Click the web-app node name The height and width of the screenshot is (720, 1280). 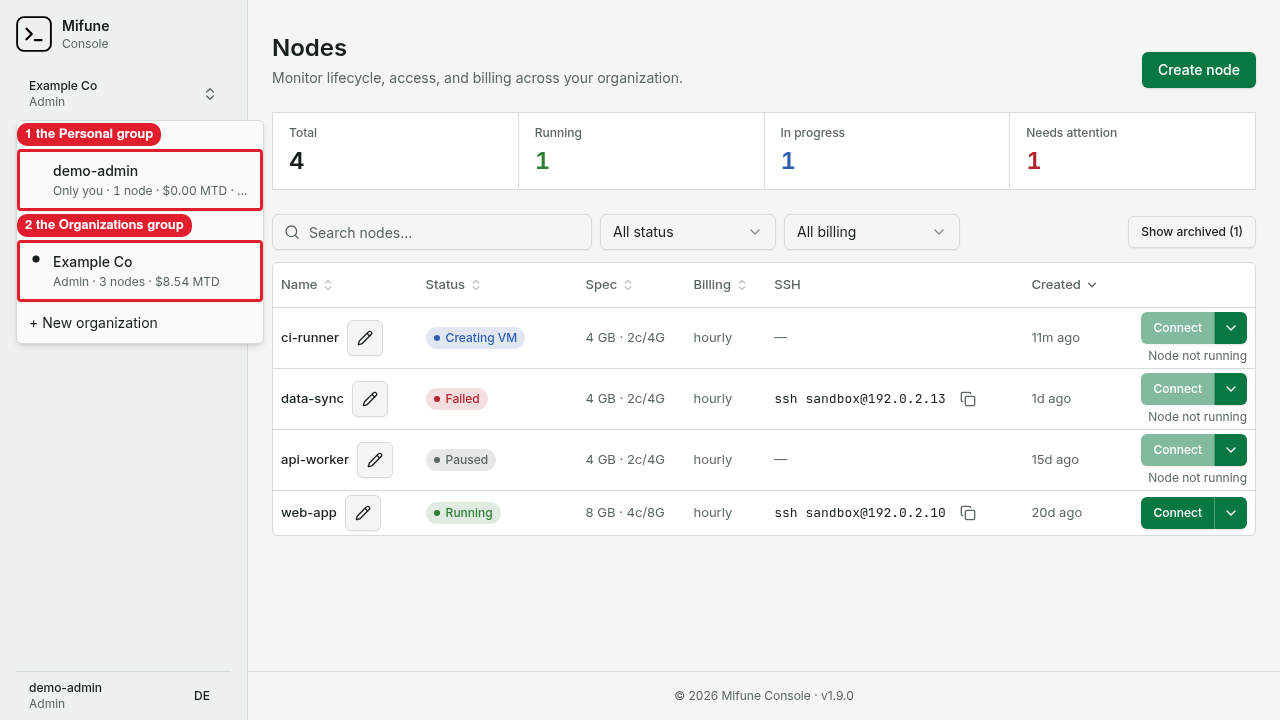[x=309, y=513]
